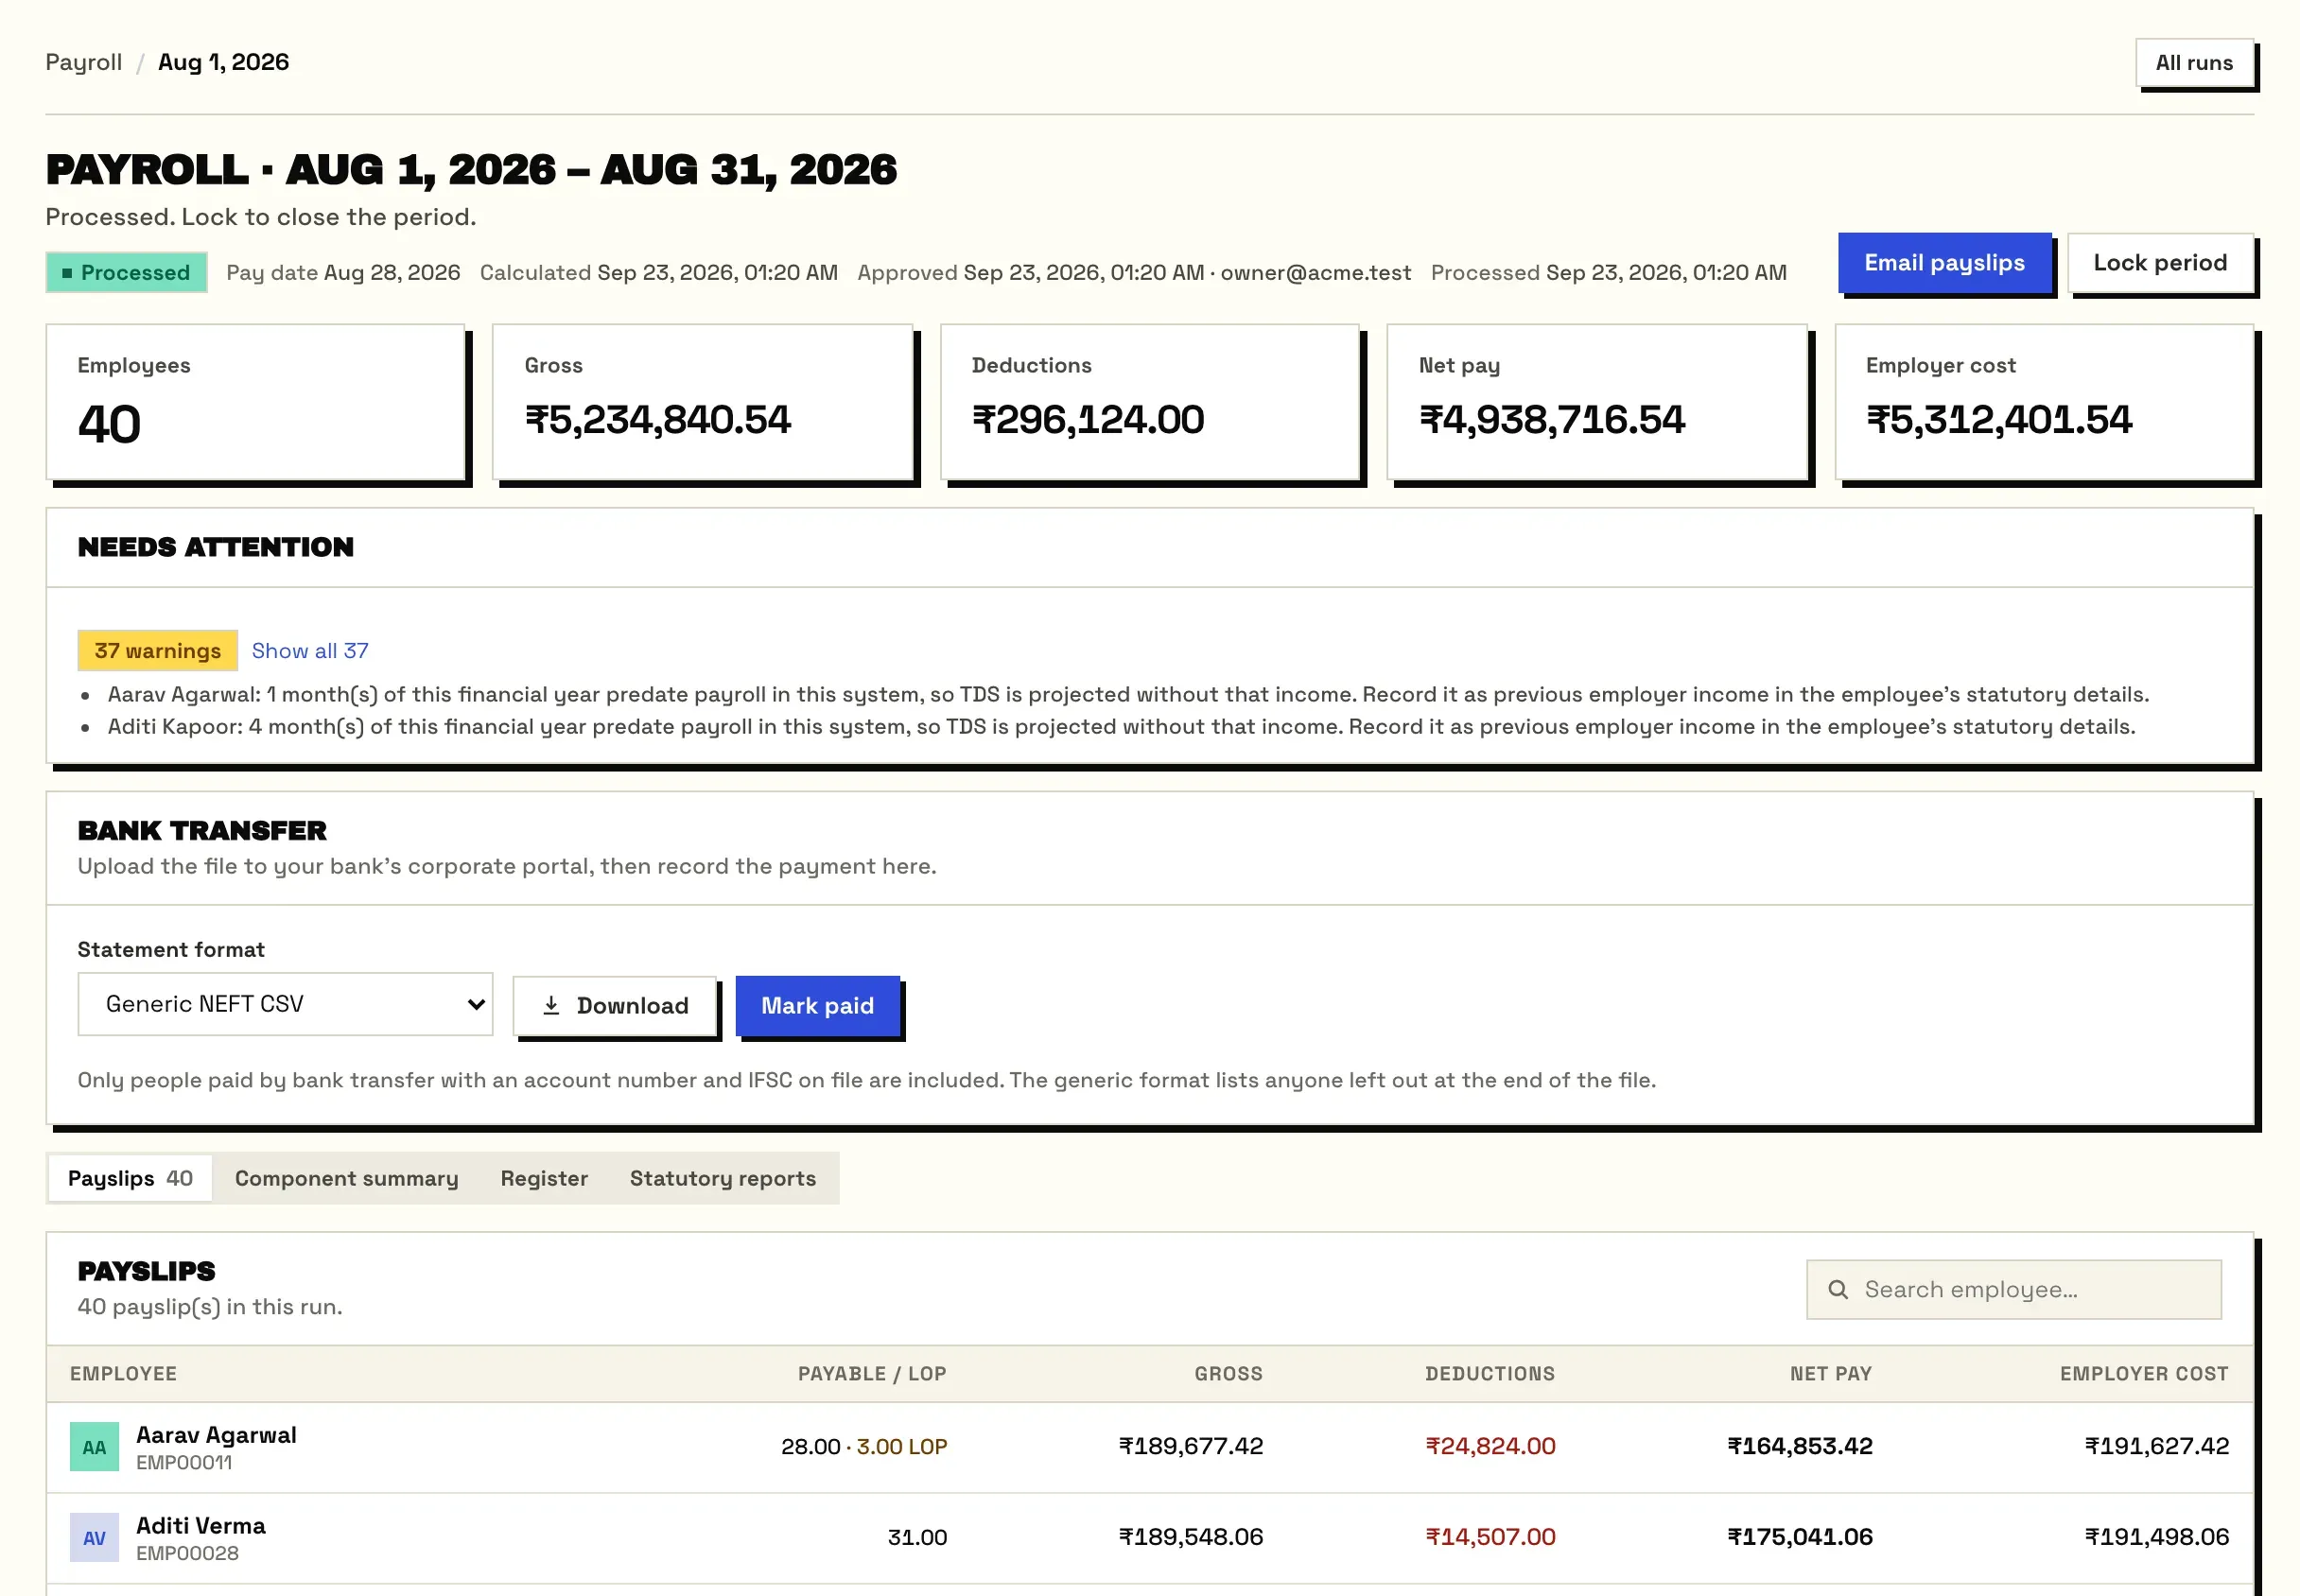Switch to the Register tab
The height and width of the screenshot is (1596, 2300).
click(x=544, y=1179)
